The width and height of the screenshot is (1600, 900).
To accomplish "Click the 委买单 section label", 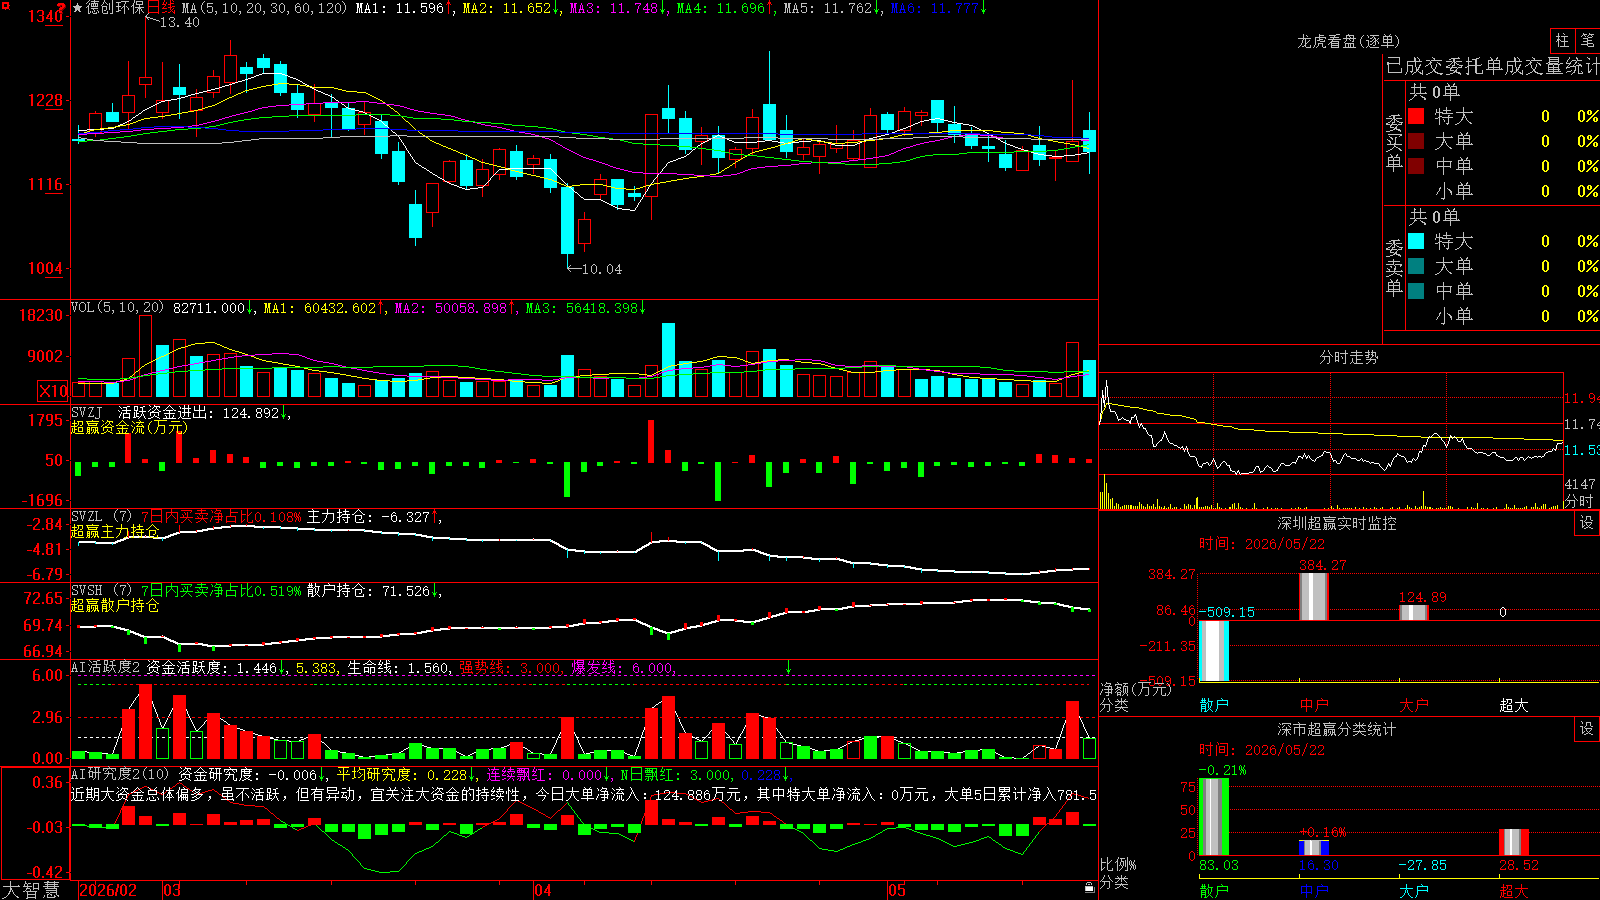I will pyautogui.click(x=1394, y=142).
